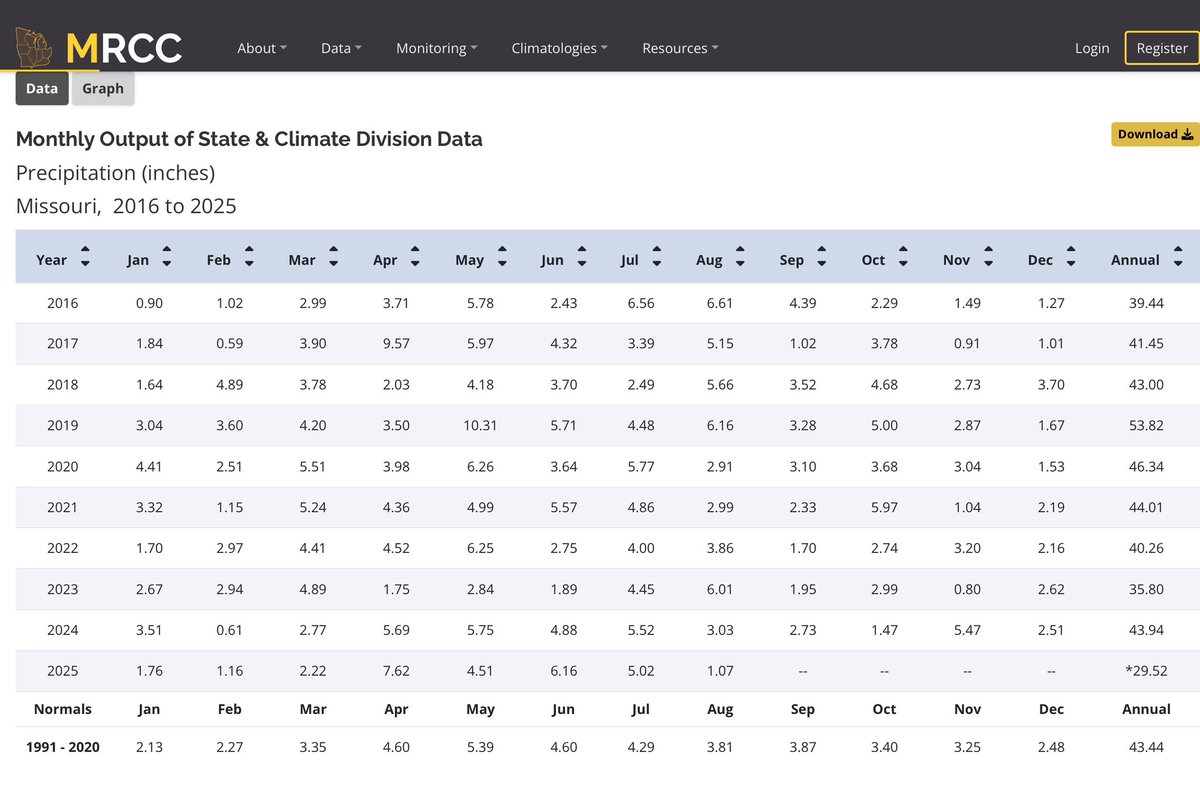This screenshot has height=786, width=1200.
Task: Click the Normals row heading
Action: (x=63, y=709)
